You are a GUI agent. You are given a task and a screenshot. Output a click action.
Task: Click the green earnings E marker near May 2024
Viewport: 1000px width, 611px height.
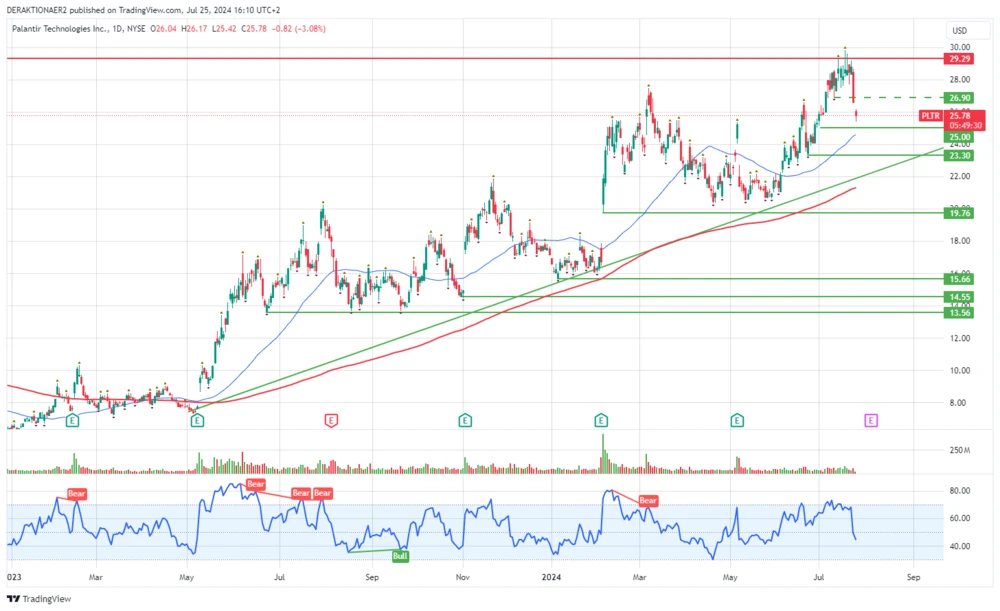coord(737,421)
